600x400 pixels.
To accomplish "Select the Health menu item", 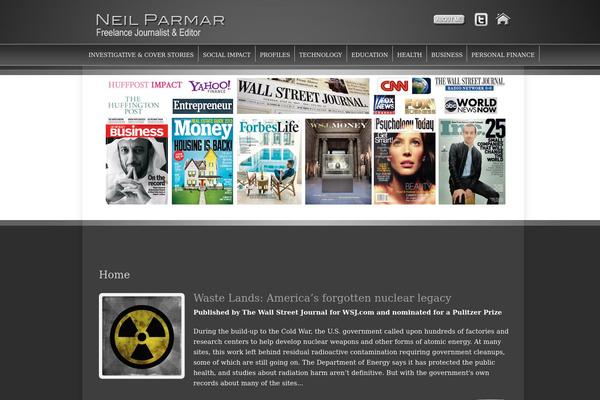I will tap(409, 55).
